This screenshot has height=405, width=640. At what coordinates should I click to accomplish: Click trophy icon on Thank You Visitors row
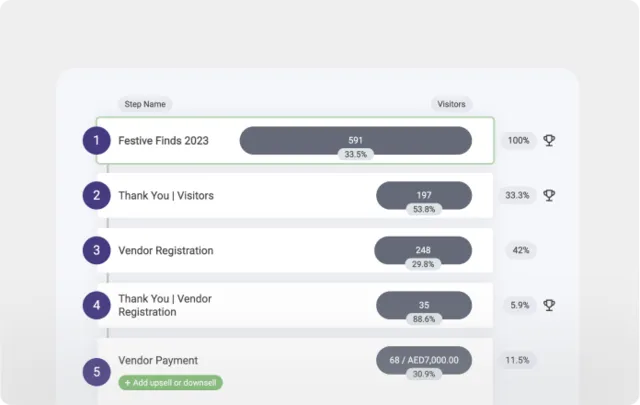pyautogui.click(x=549, y=196)
